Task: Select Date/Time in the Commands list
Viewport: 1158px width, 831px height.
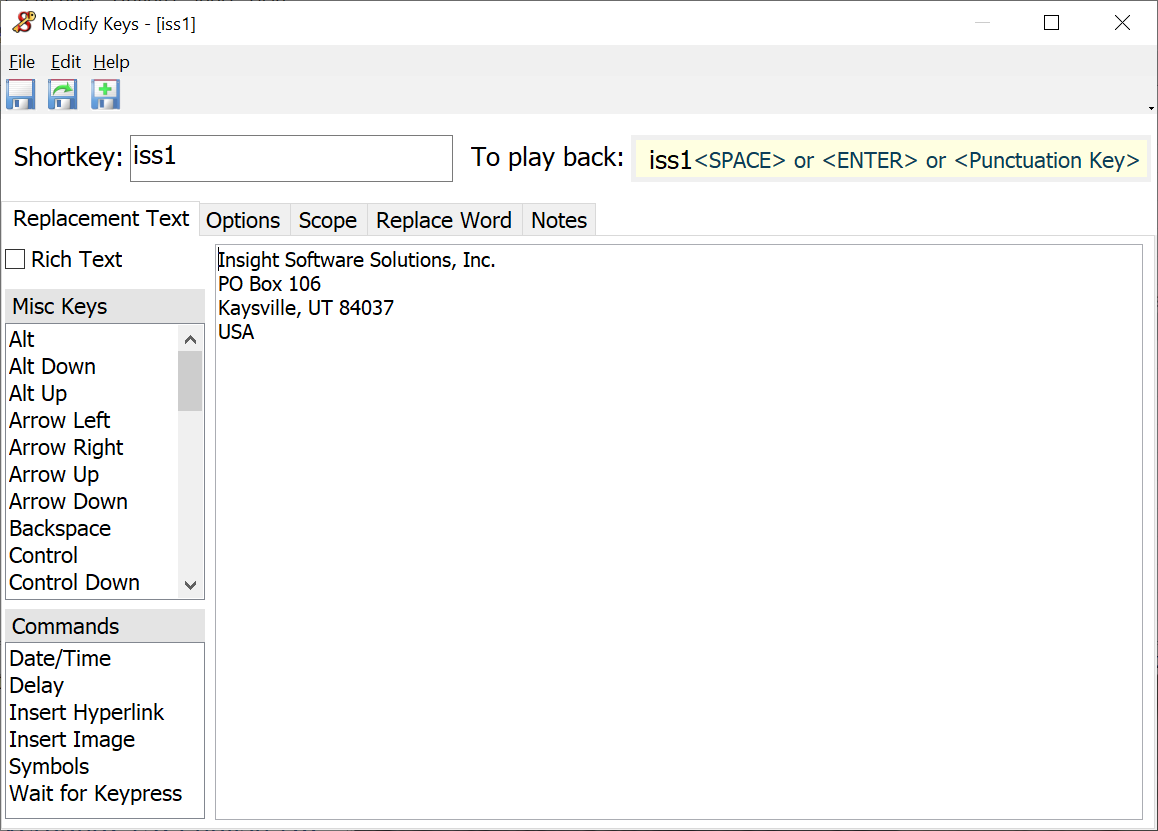Action: (60, 659)
